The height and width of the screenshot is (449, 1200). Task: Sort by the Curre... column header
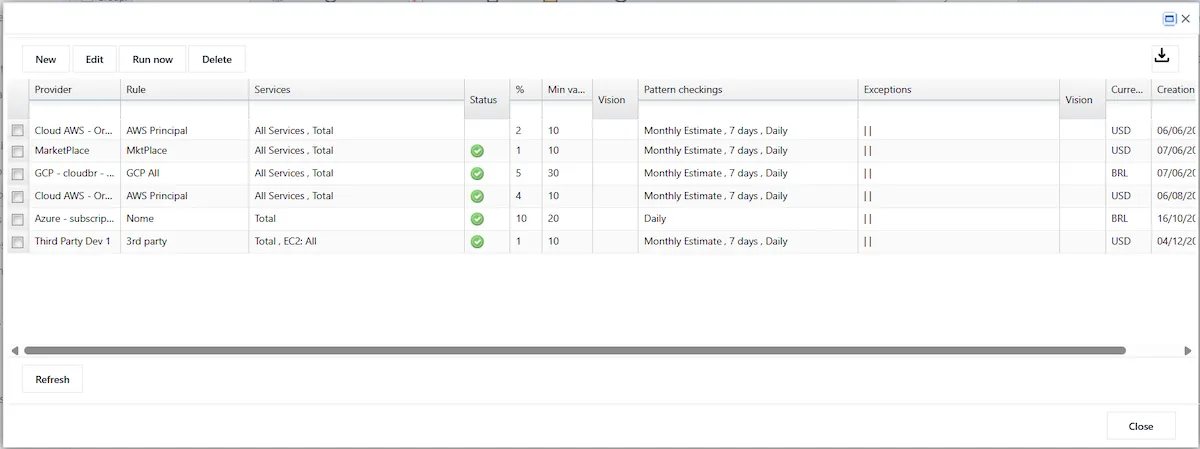1128,90
